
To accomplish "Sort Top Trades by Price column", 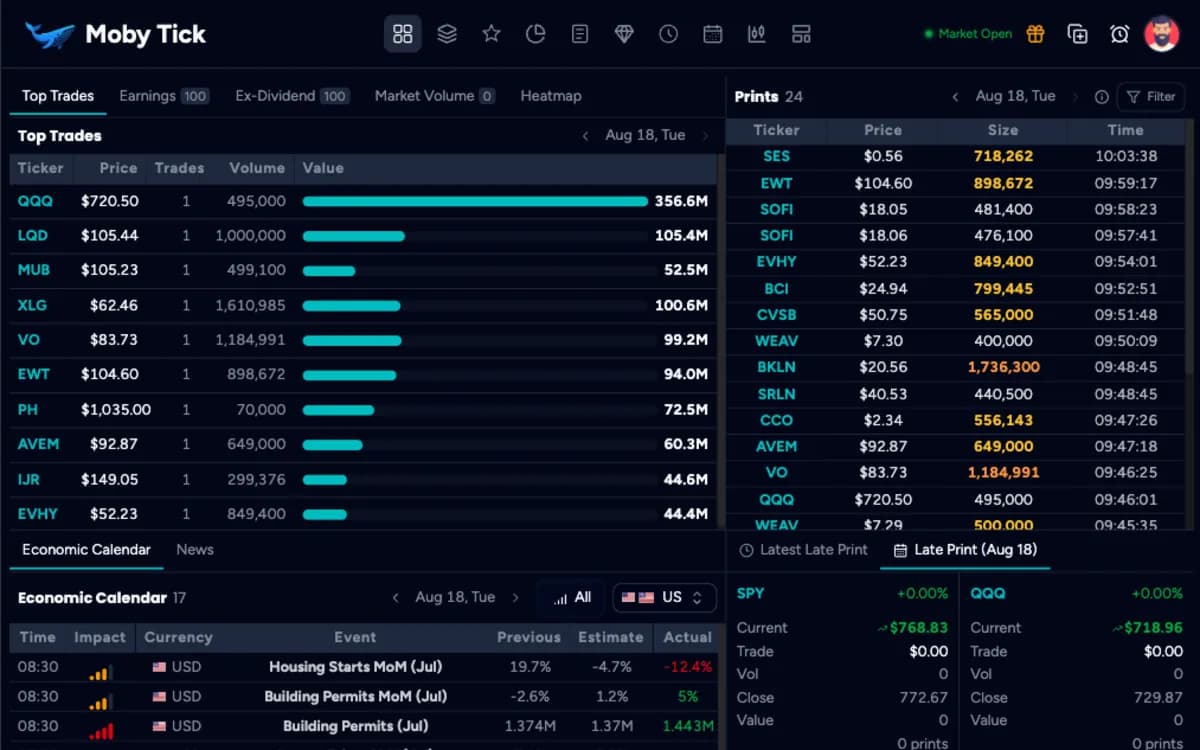I will click(119, 168).
